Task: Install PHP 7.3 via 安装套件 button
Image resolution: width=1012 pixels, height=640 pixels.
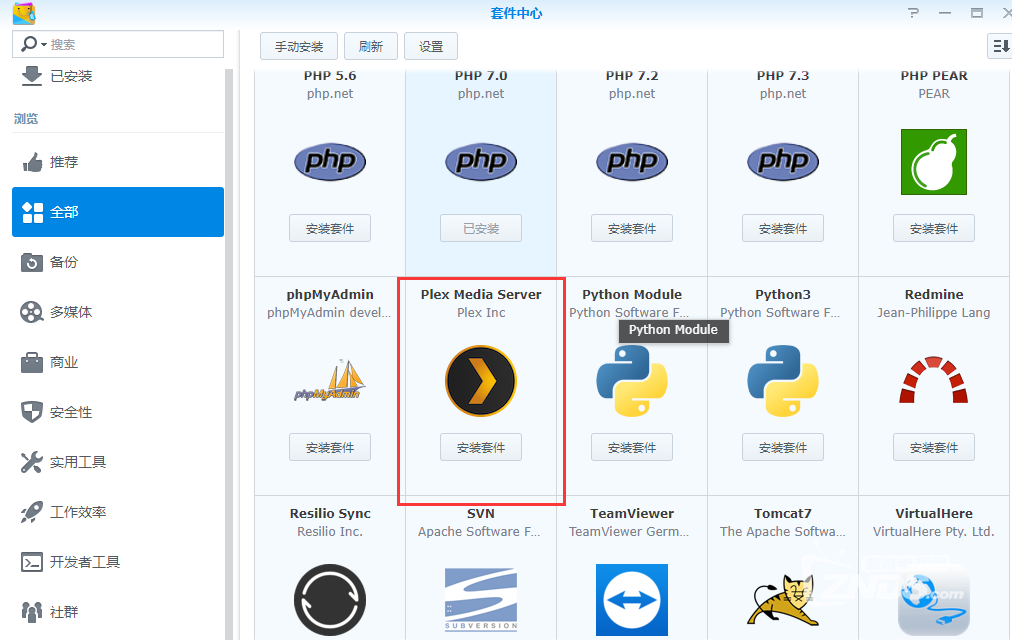Action: (783, 228)
